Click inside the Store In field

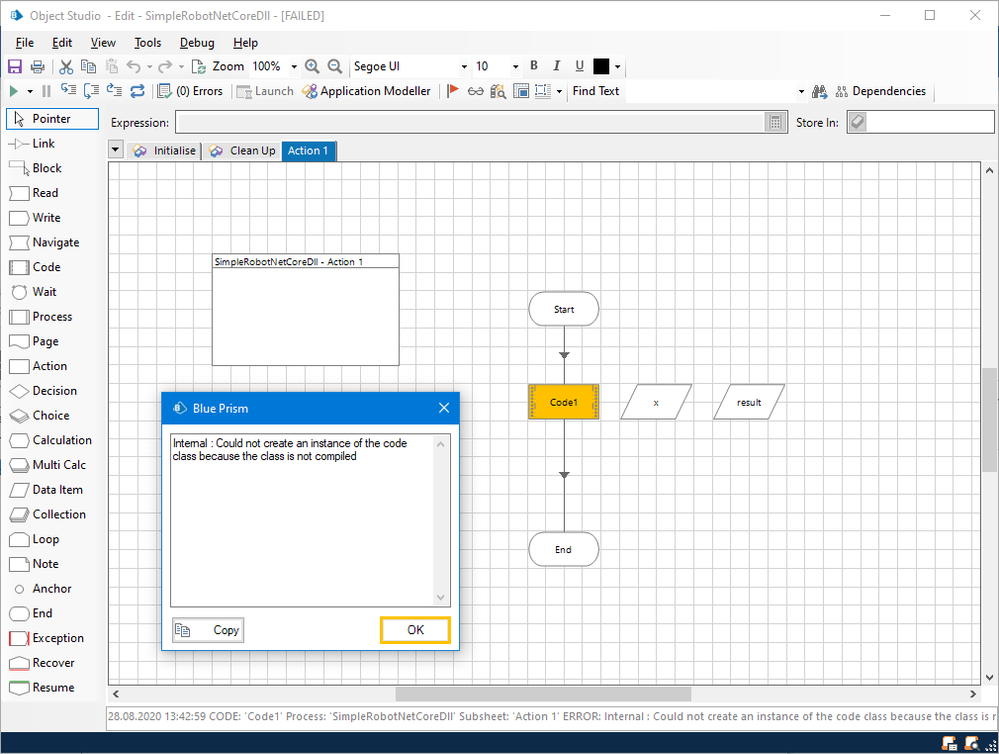click(x=930, y=122)
